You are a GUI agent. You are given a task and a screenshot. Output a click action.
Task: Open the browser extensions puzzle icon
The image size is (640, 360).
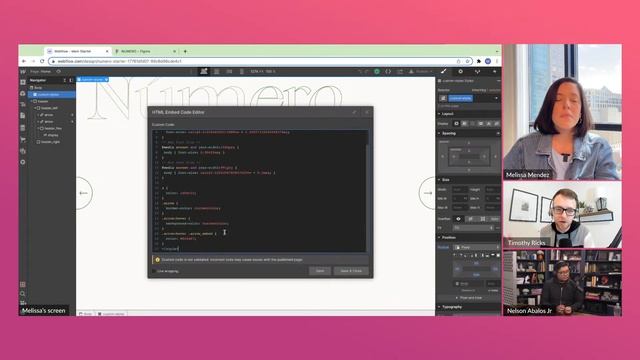pos(479,61)
